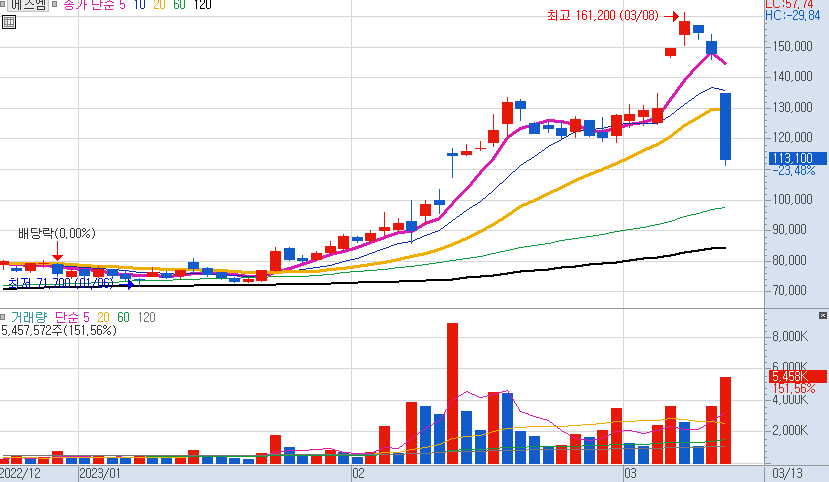
Task: Click the LC:57,74 indicator text
Action: click(x=789, y=4)
